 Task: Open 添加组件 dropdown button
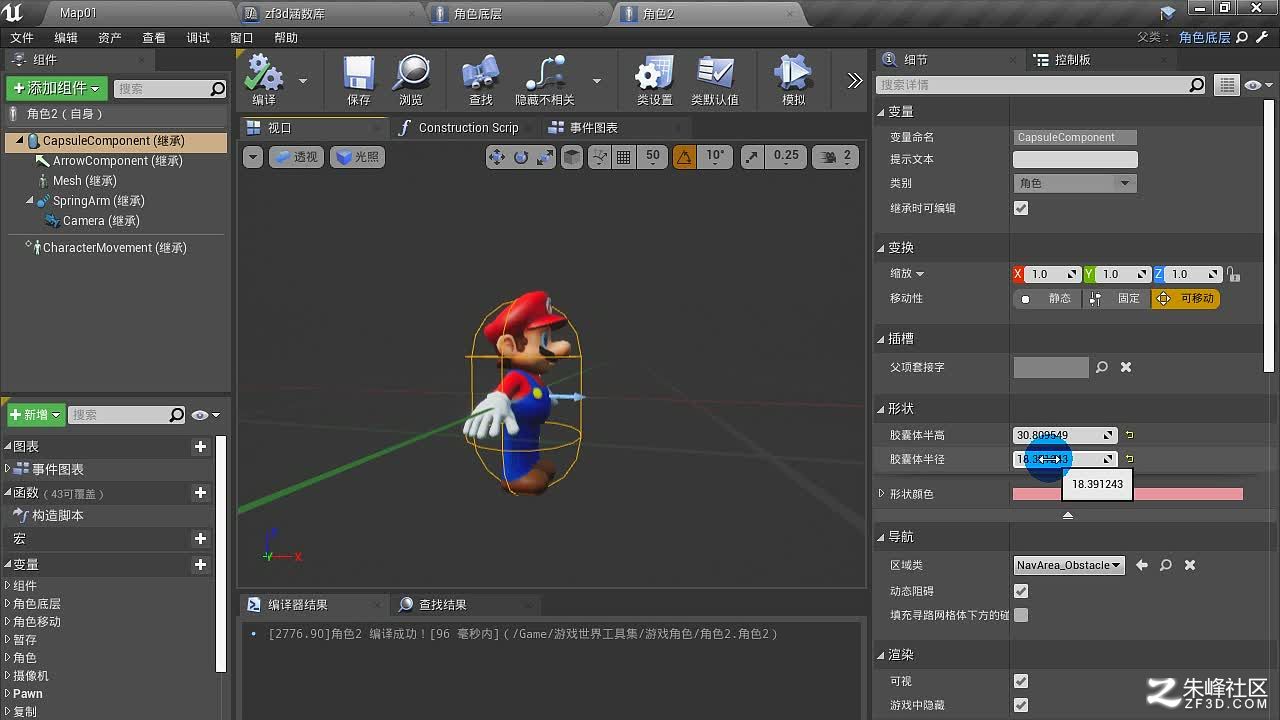click(x=56, y=88)
